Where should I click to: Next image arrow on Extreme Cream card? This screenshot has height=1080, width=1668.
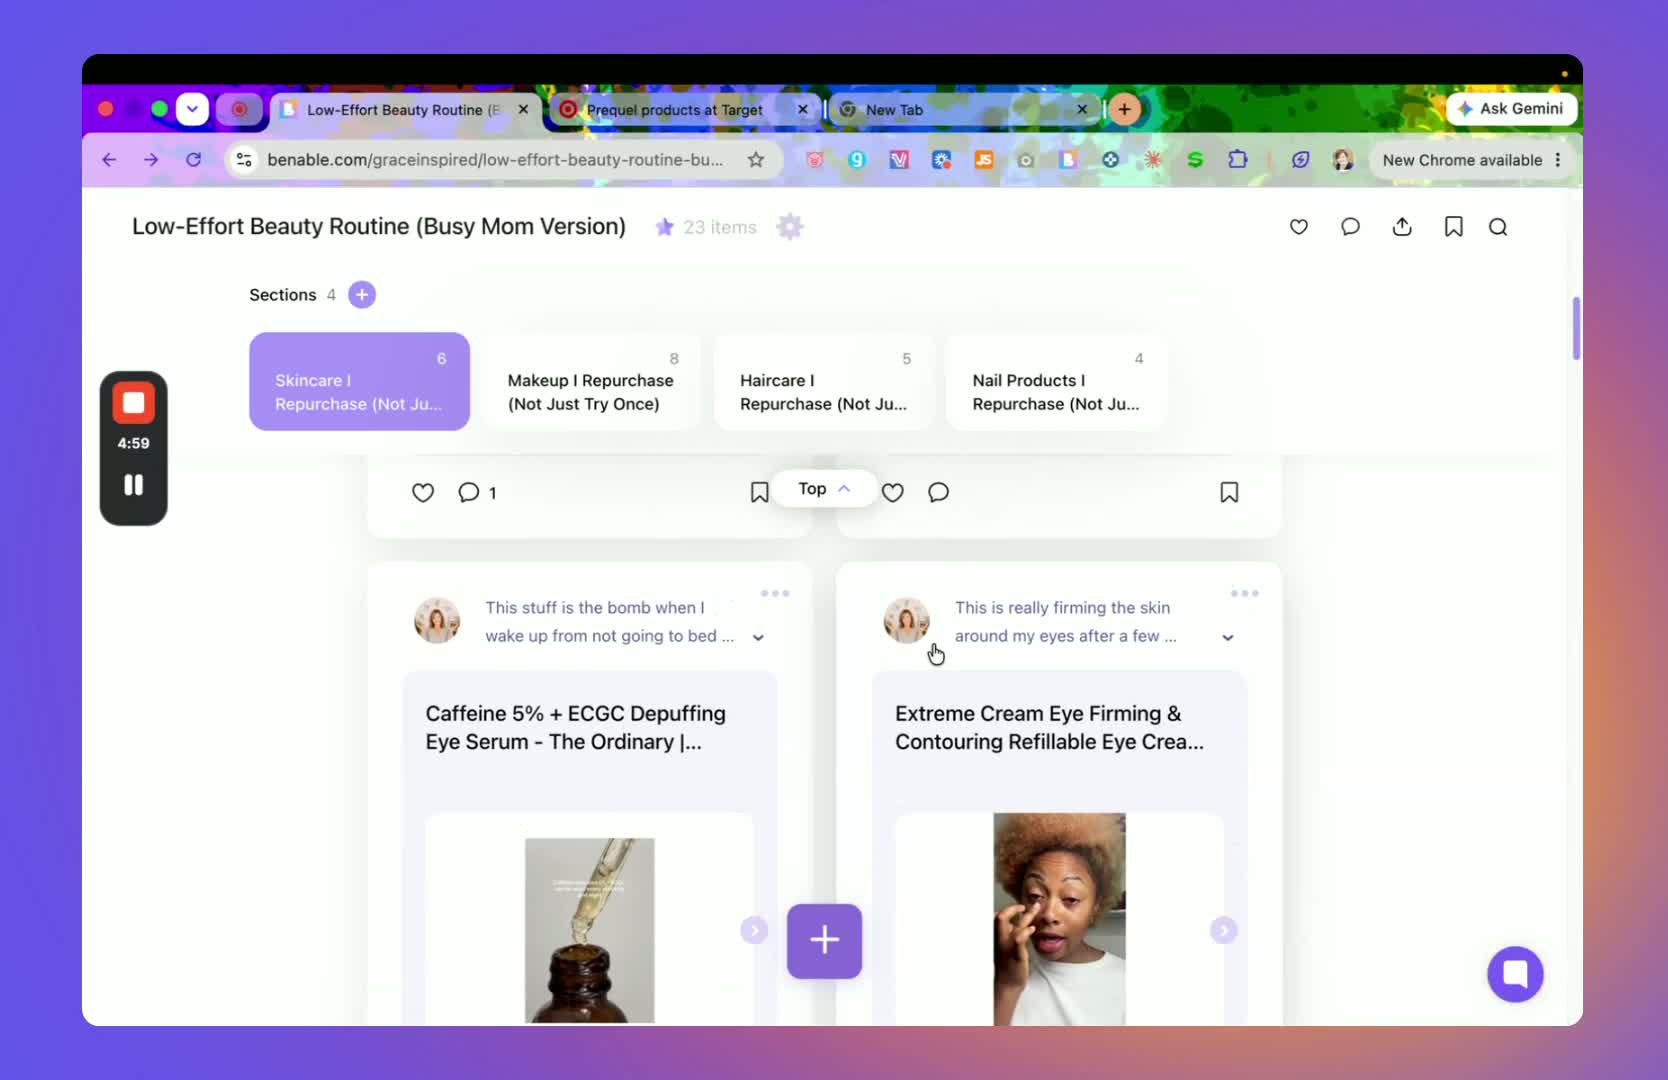click(x=1223, y=930)
